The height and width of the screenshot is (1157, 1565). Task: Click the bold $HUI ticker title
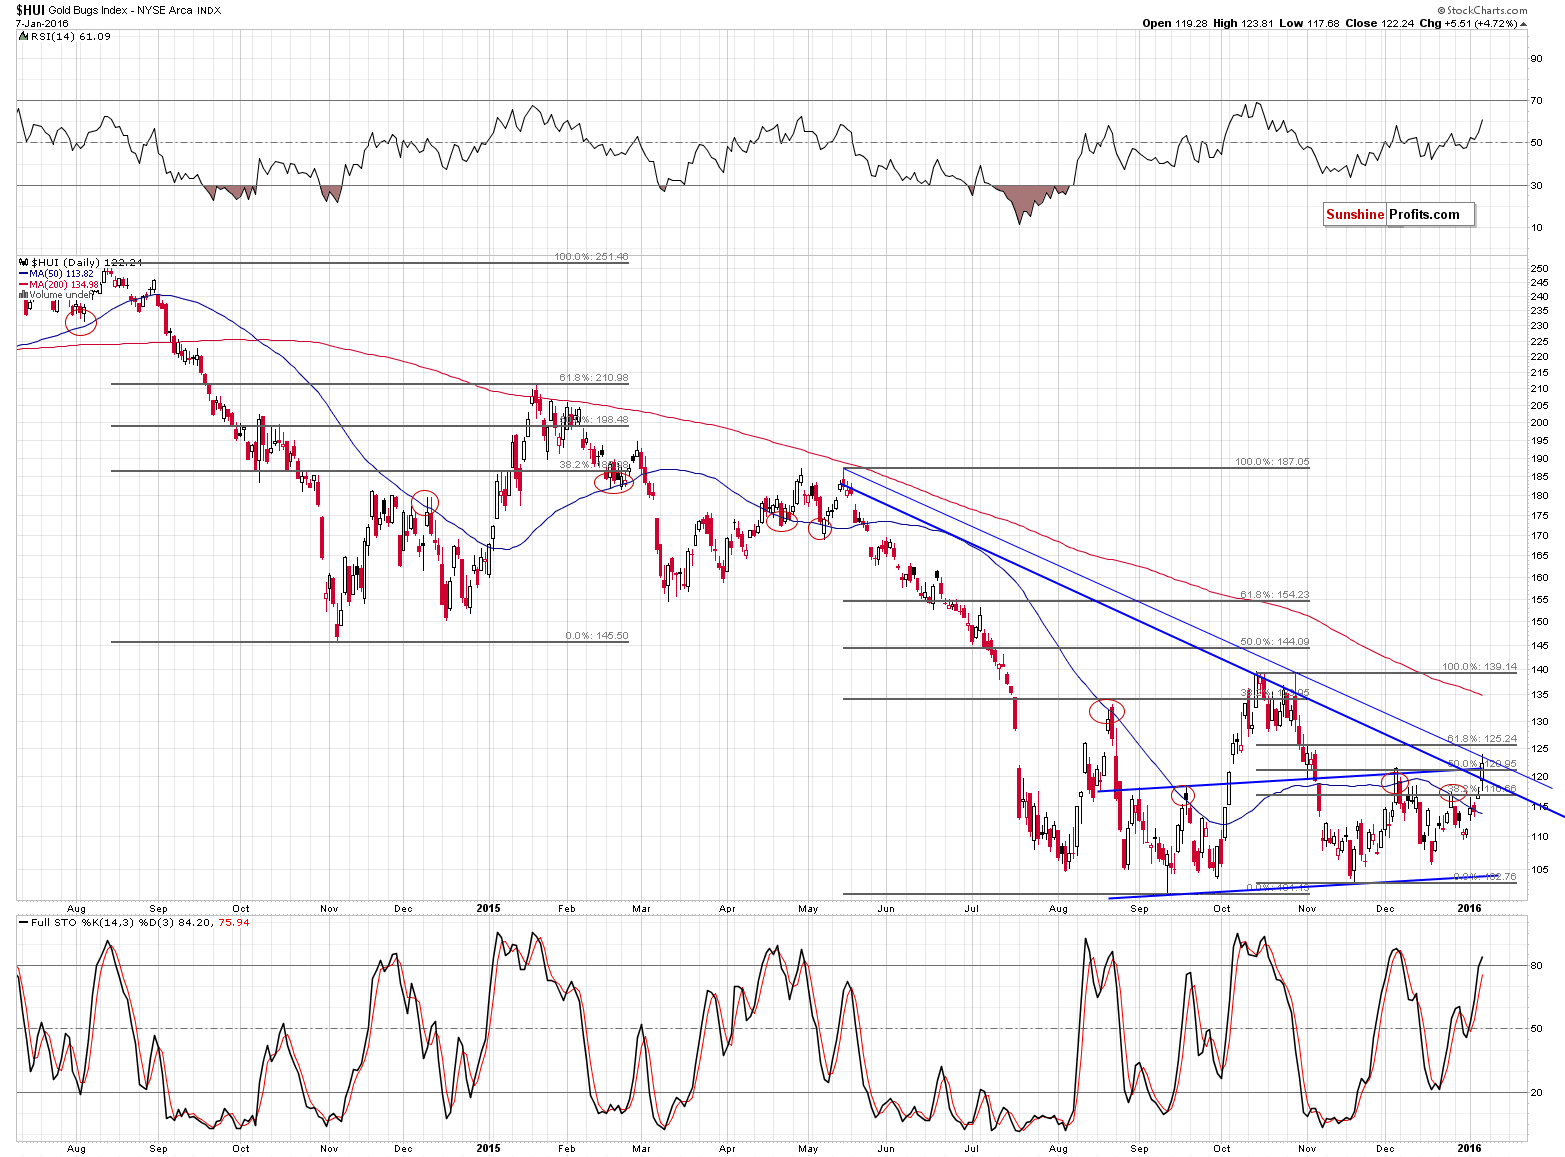(x=30, y=10)
